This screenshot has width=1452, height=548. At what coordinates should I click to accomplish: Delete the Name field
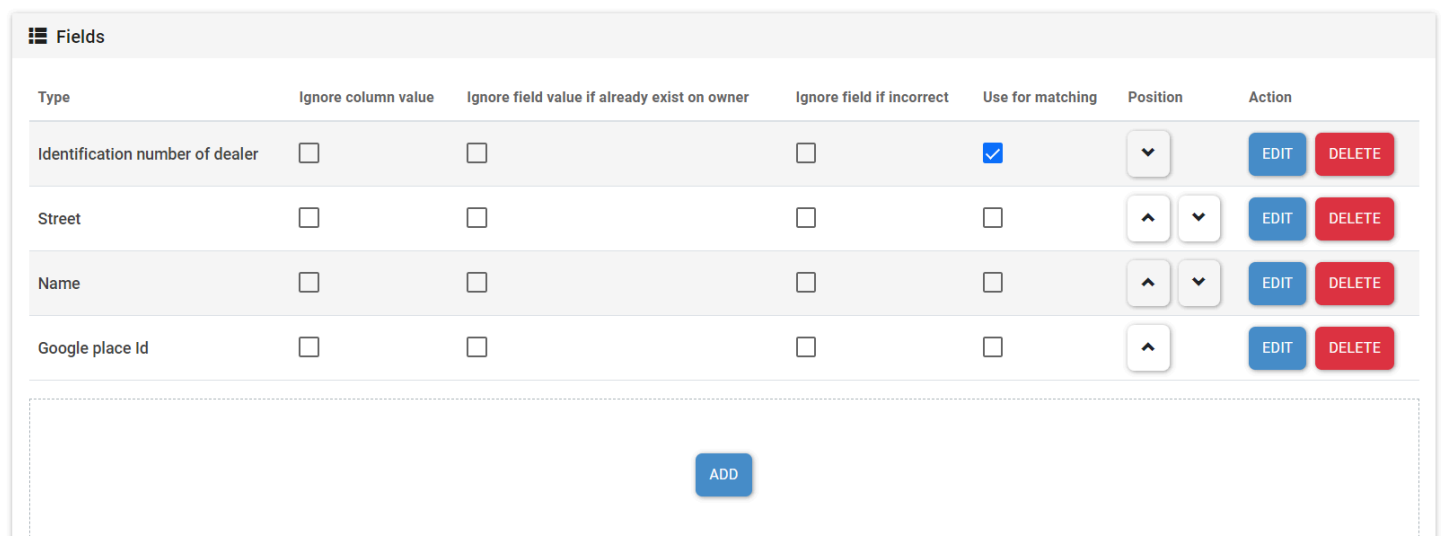1354,284
